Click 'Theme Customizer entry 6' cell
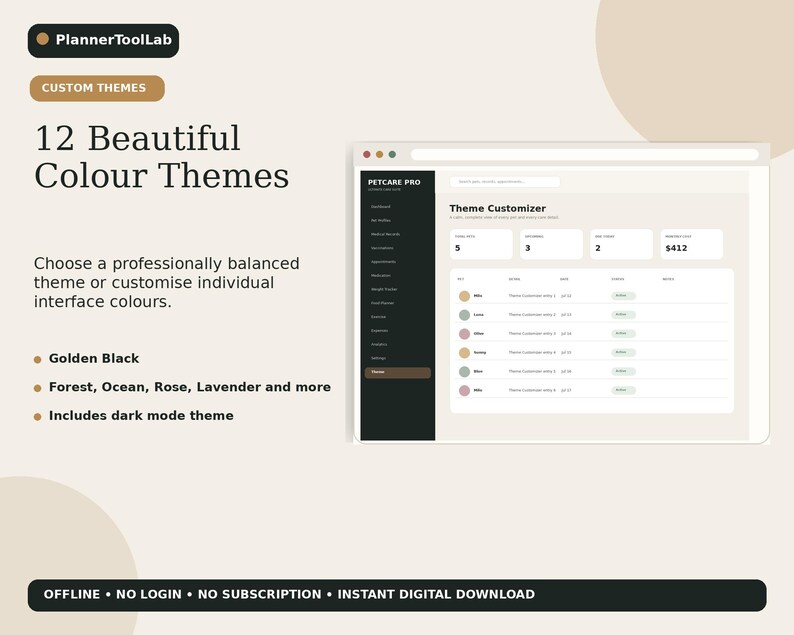794x635 pixels. tap(532, 390)
